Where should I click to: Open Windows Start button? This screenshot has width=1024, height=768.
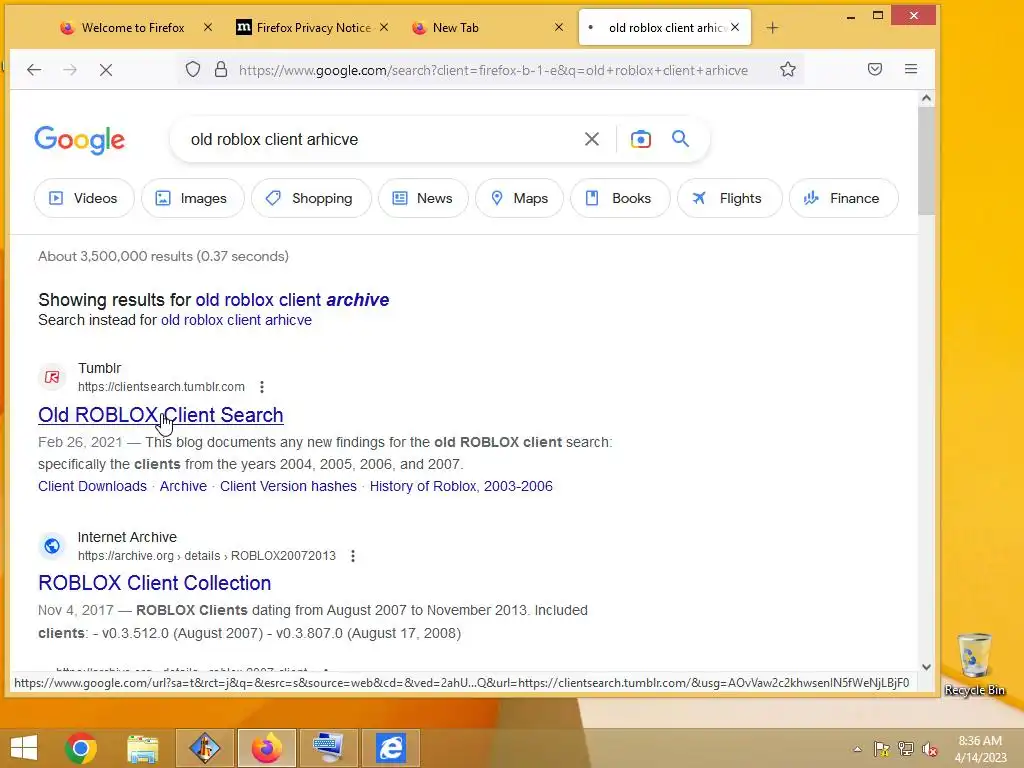tap(24, 748)
